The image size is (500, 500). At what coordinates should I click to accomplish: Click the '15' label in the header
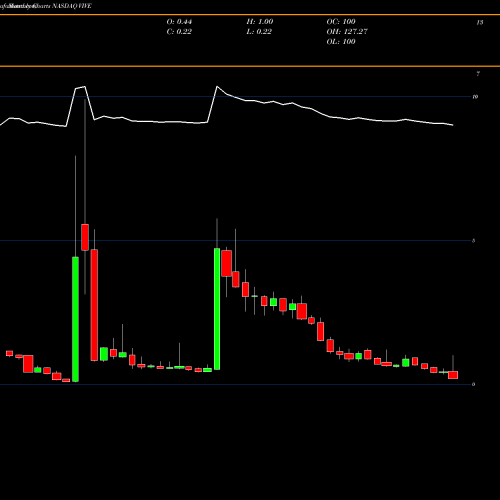(x=480, y=22)
